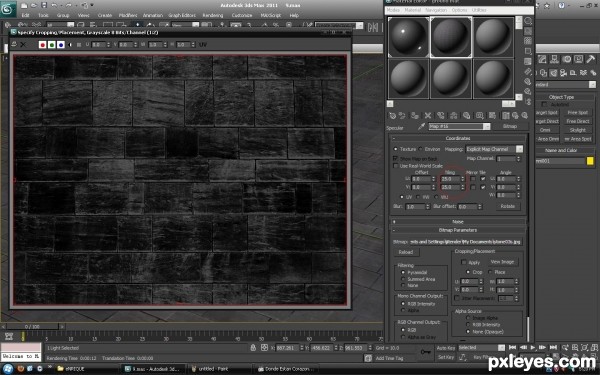Toggle the U Tile checkbox
Screen dimensions: 600x375
click(483, 179)
